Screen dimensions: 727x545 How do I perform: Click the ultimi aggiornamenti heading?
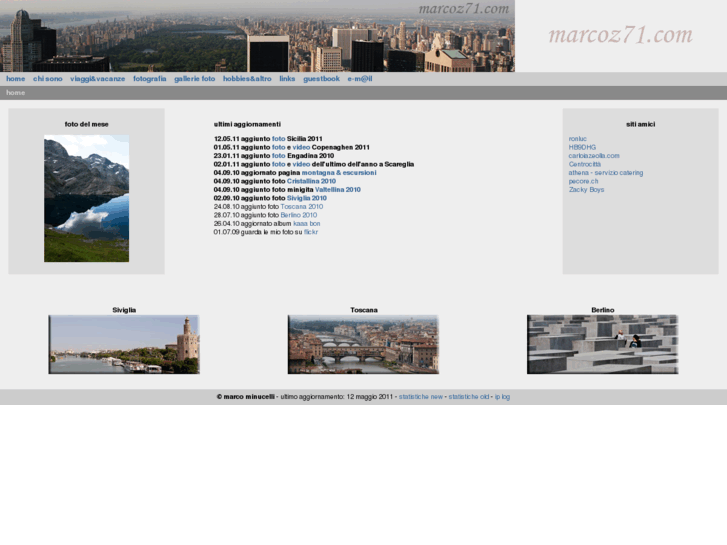coord(247,124)
